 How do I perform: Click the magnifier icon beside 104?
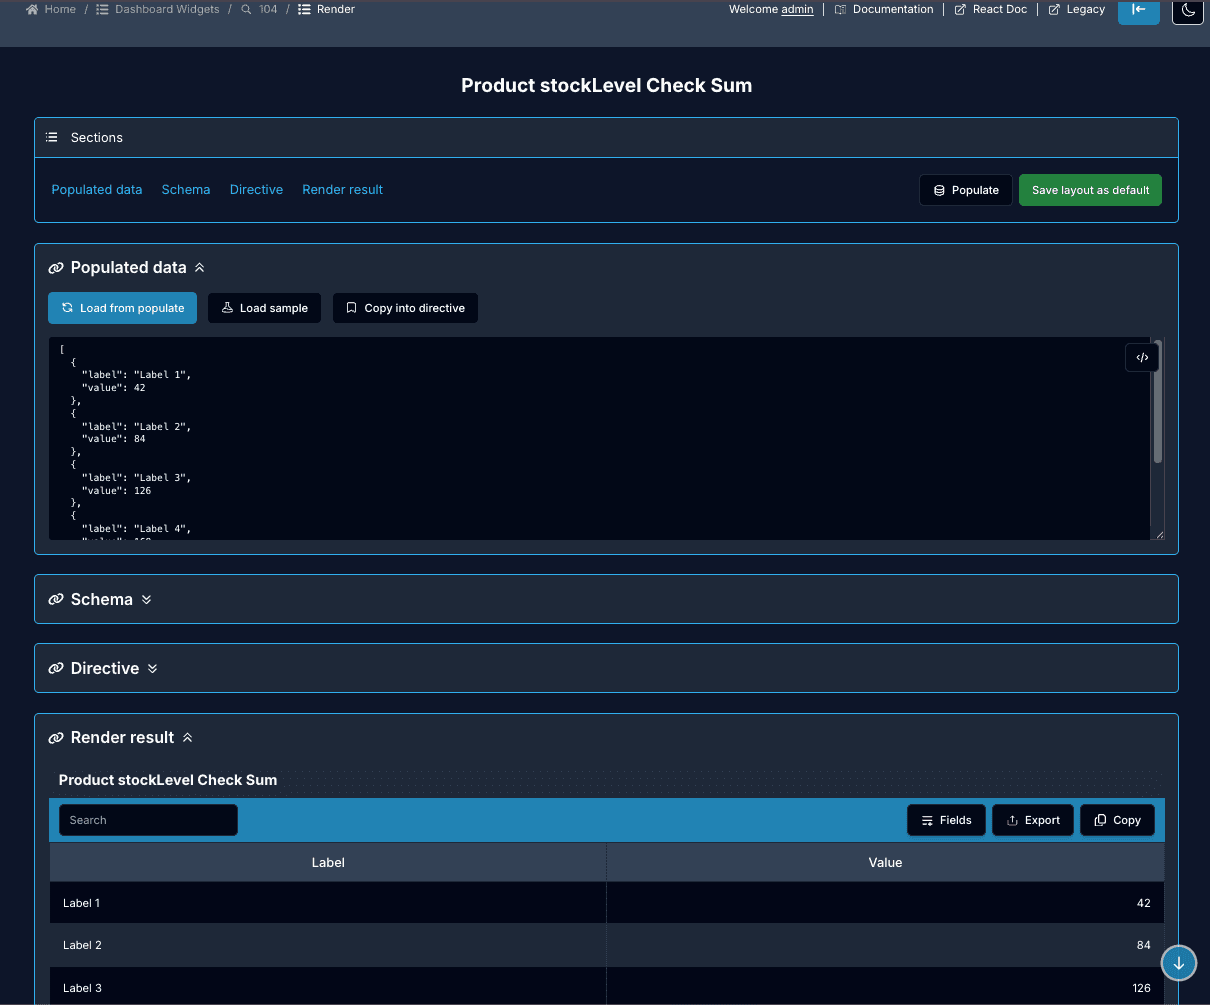click(246, 9)
